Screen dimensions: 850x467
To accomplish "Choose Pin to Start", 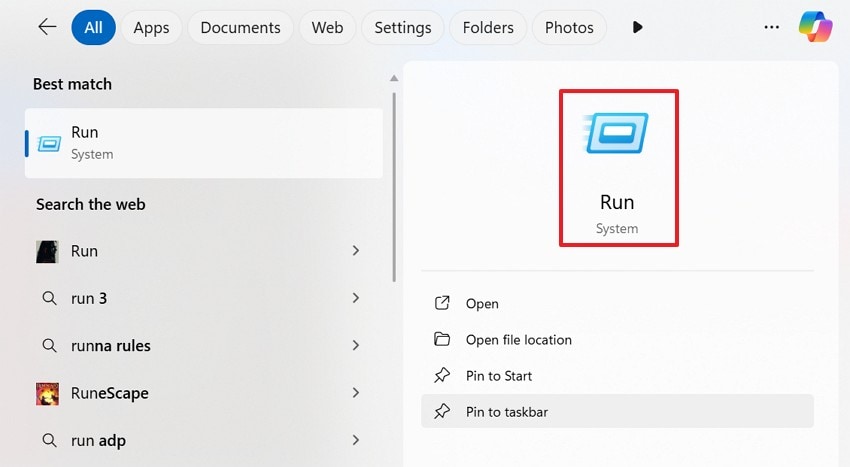I will (617, 375).
